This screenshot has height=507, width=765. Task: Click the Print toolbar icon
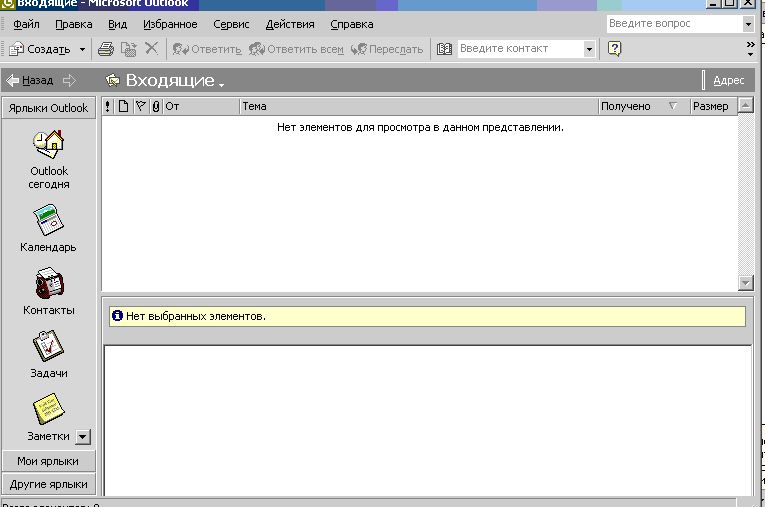point(106,49)
